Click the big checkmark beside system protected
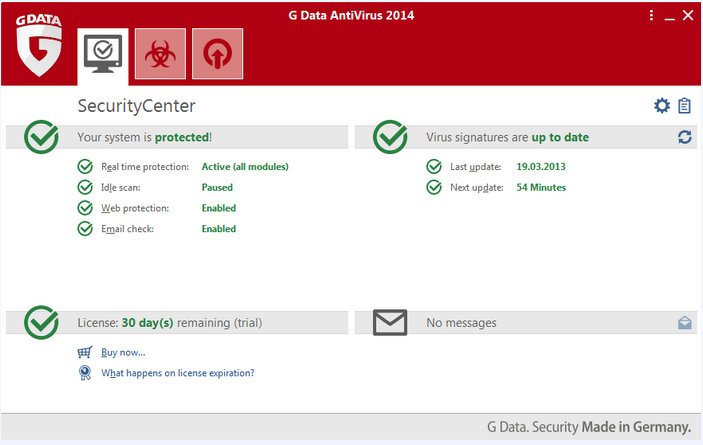The height and width of the screenshot is (445, 703). pos(41,137)
